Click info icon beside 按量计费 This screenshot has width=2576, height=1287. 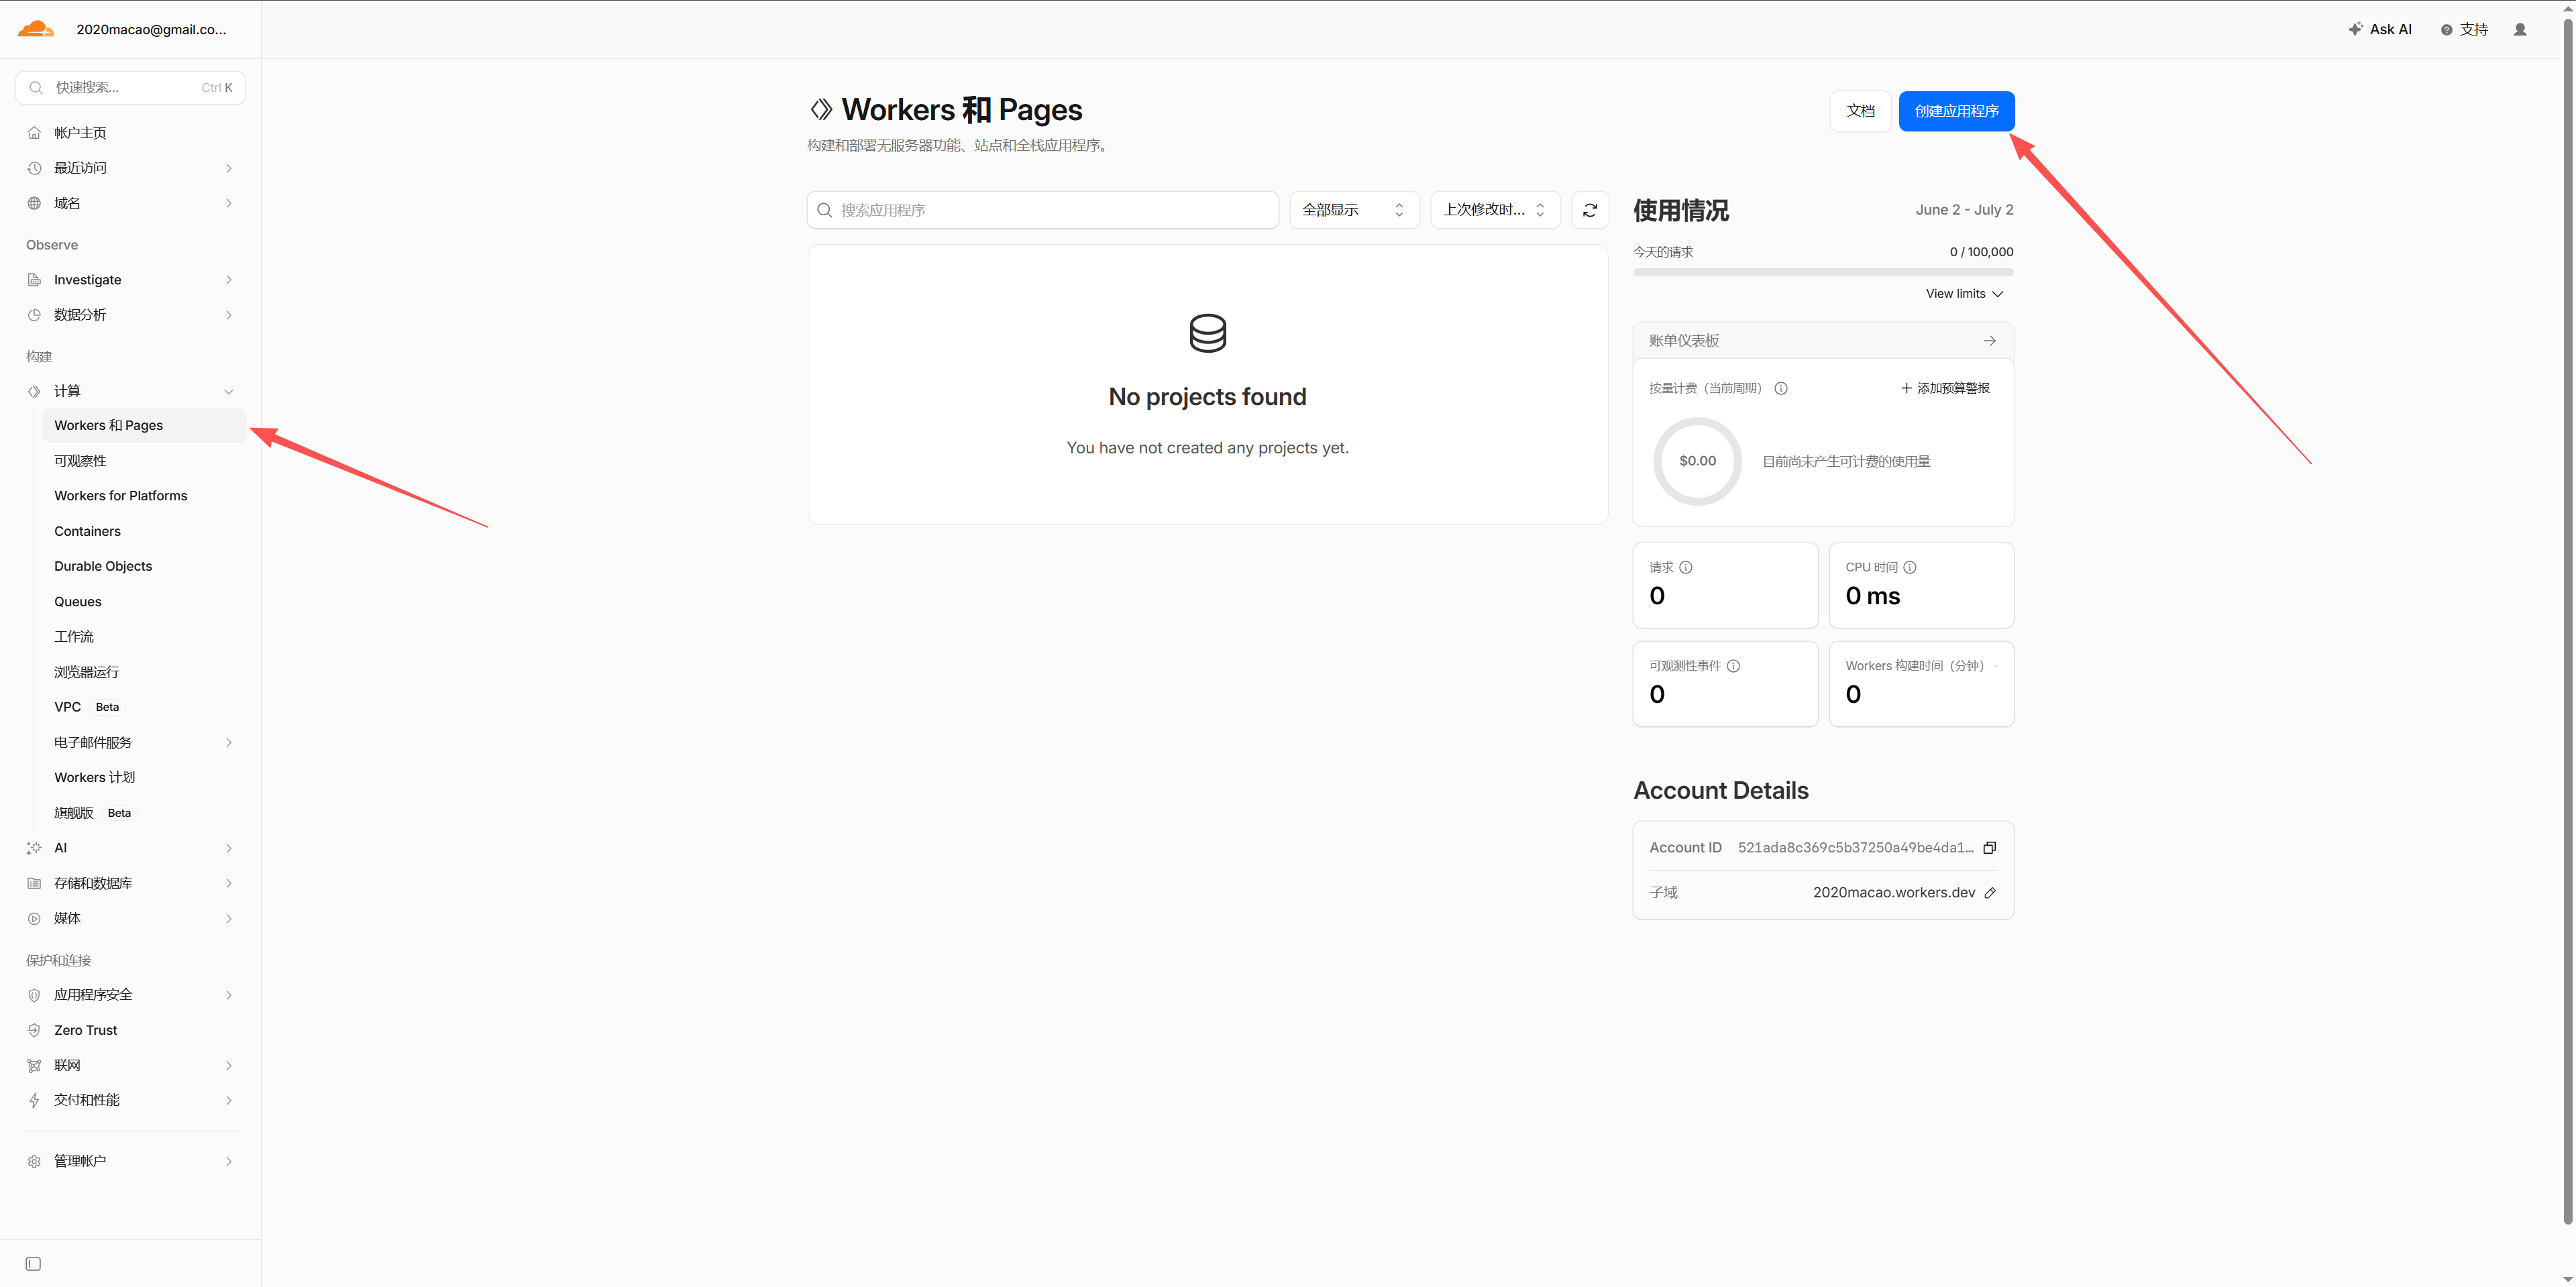(x=1781, y=388)
